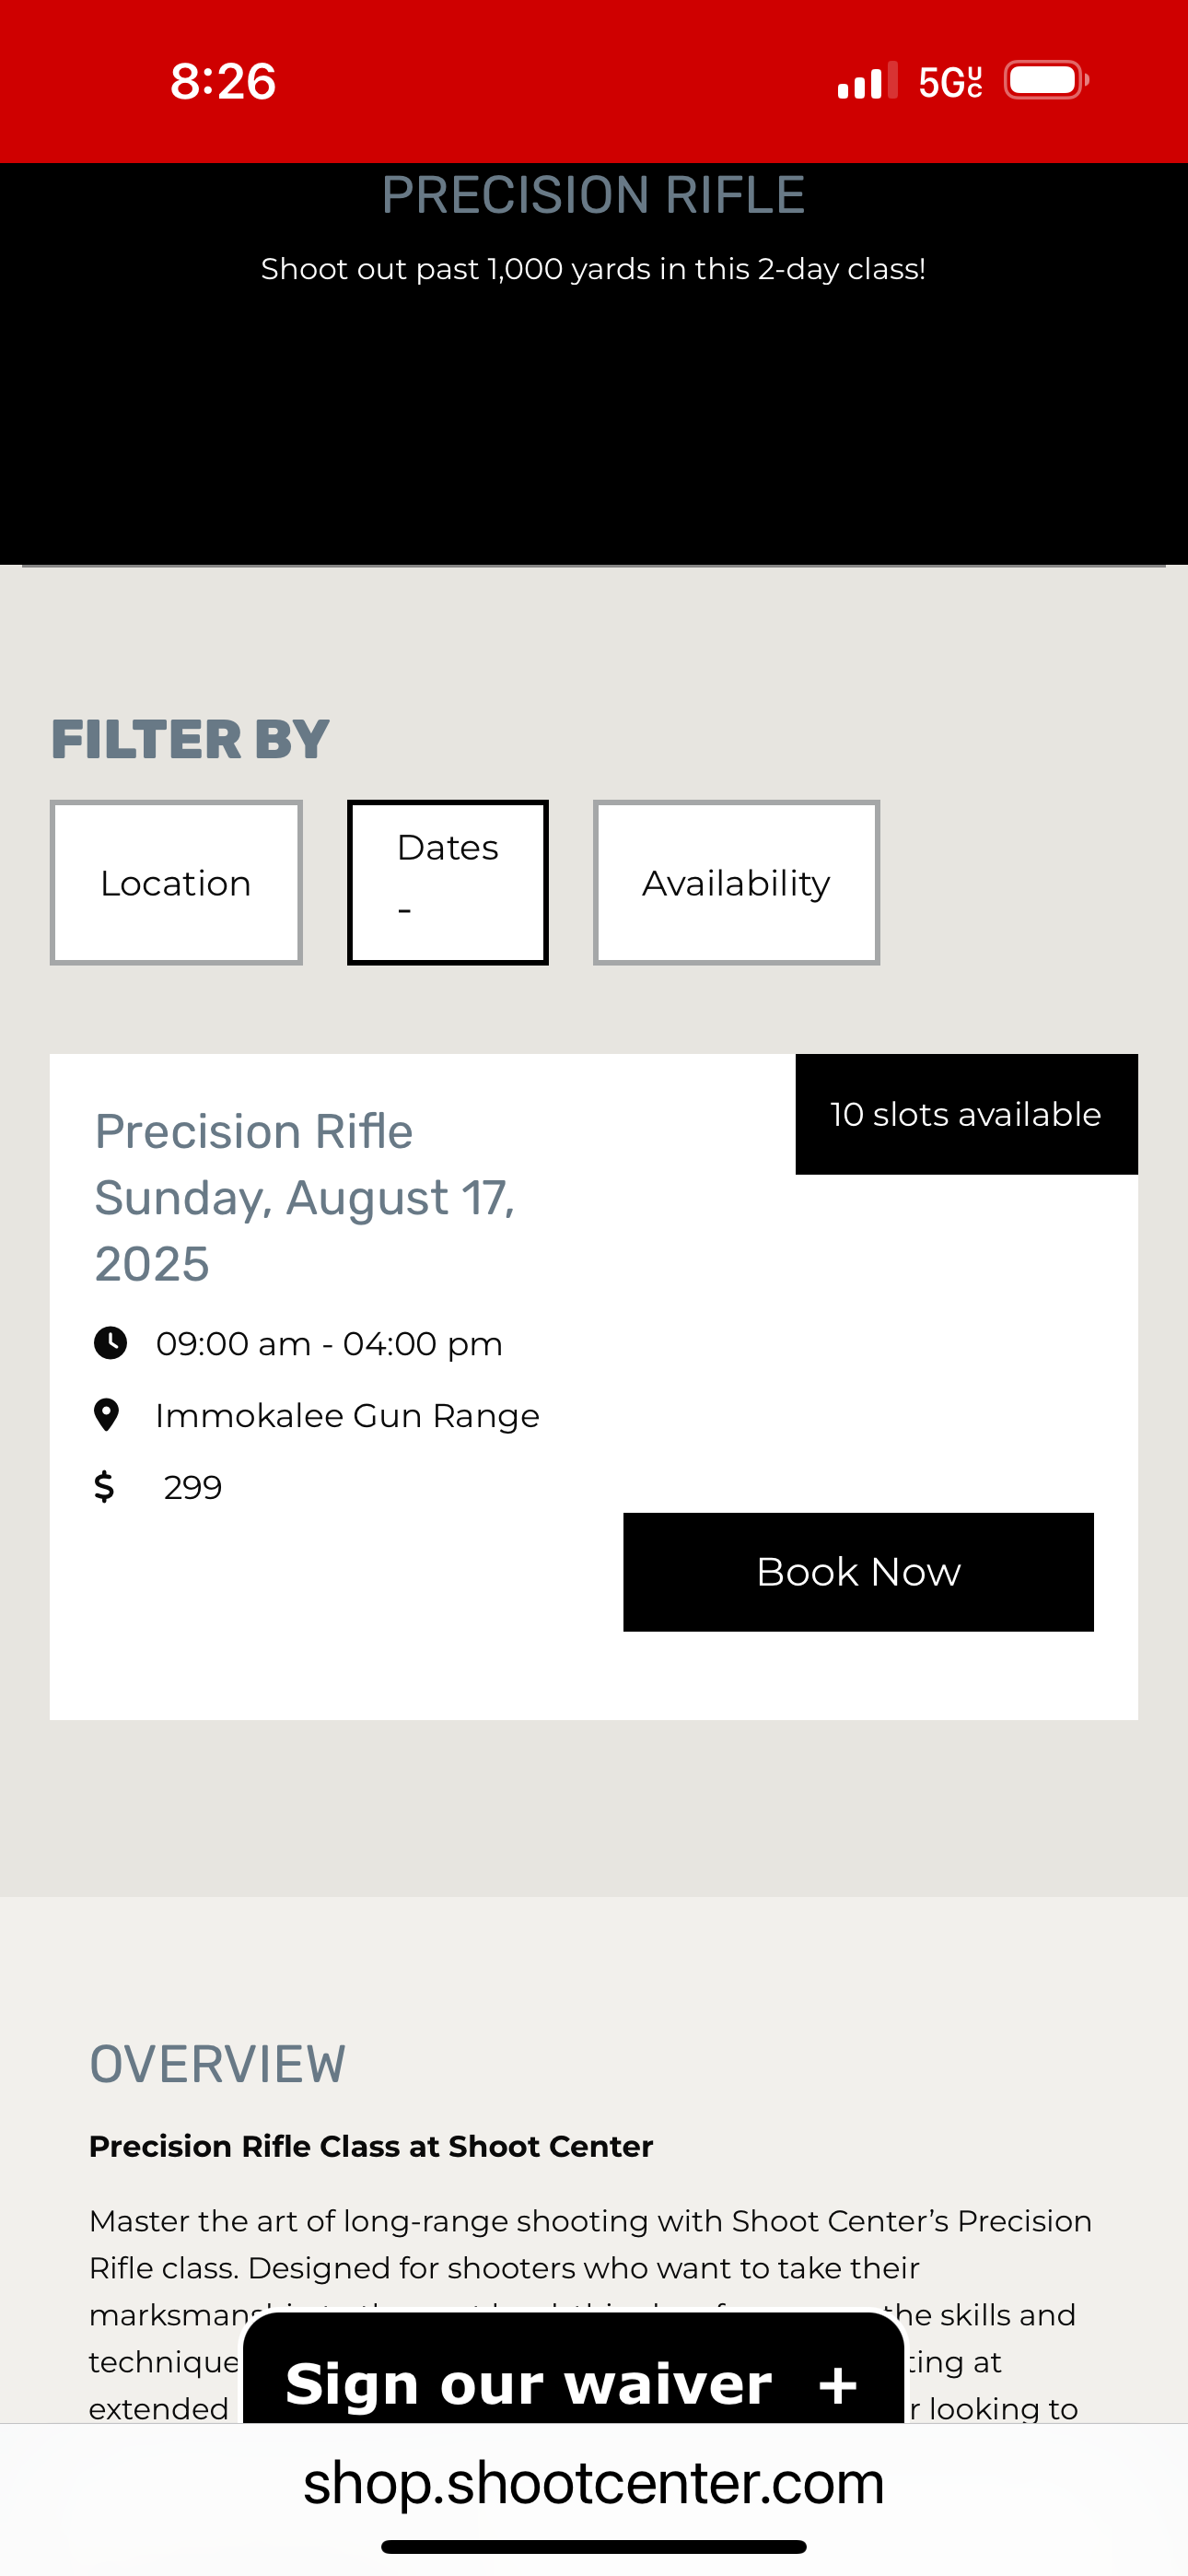Tap the clock icon beside class time
The height and width of the screenshot is (2576, 1188).
(x=110, y=1343)
